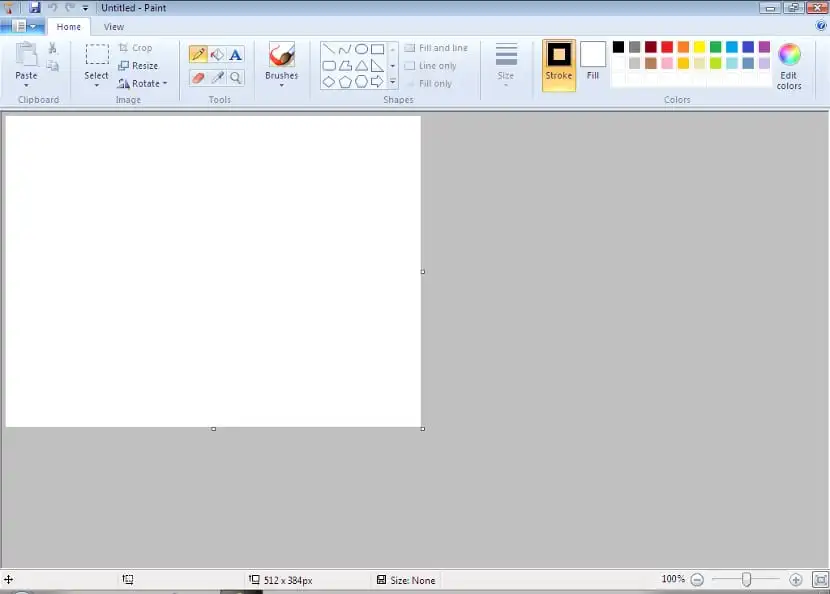Open the Select dropdown arrow
The image size is (830, 594).
pos(96,86)
